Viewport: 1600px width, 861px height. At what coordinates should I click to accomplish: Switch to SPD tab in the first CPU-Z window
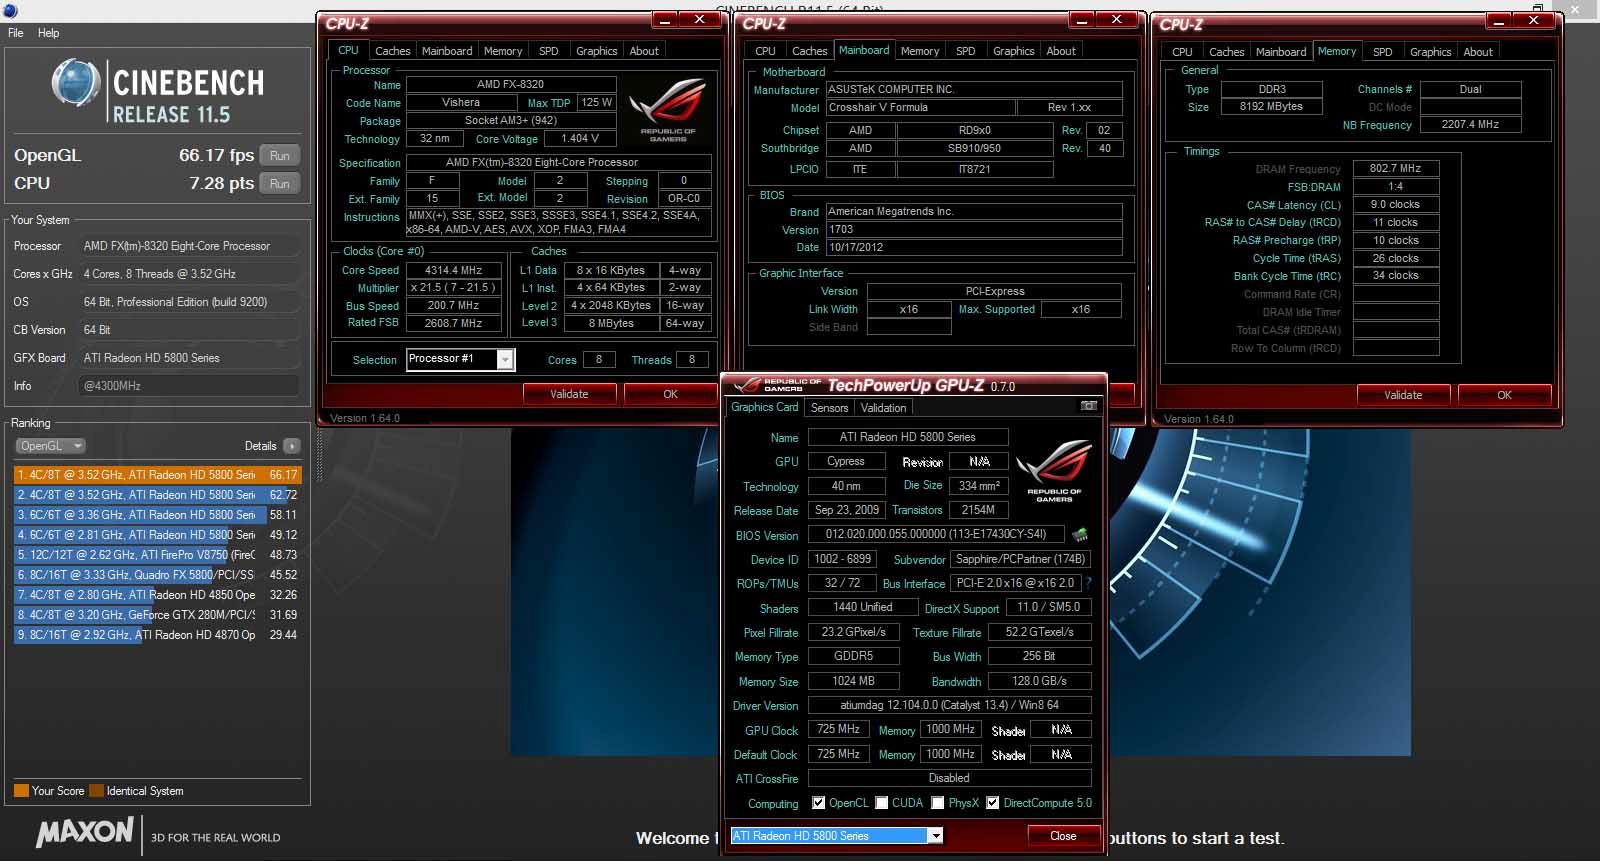pyautogui.click(x=549, y=51)
